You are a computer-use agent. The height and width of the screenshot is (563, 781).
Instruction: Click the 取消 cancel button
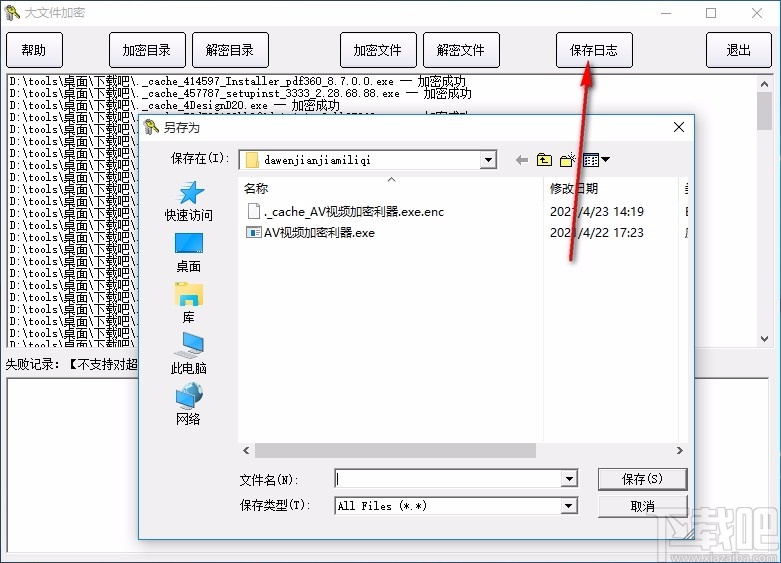click(643, 506)
